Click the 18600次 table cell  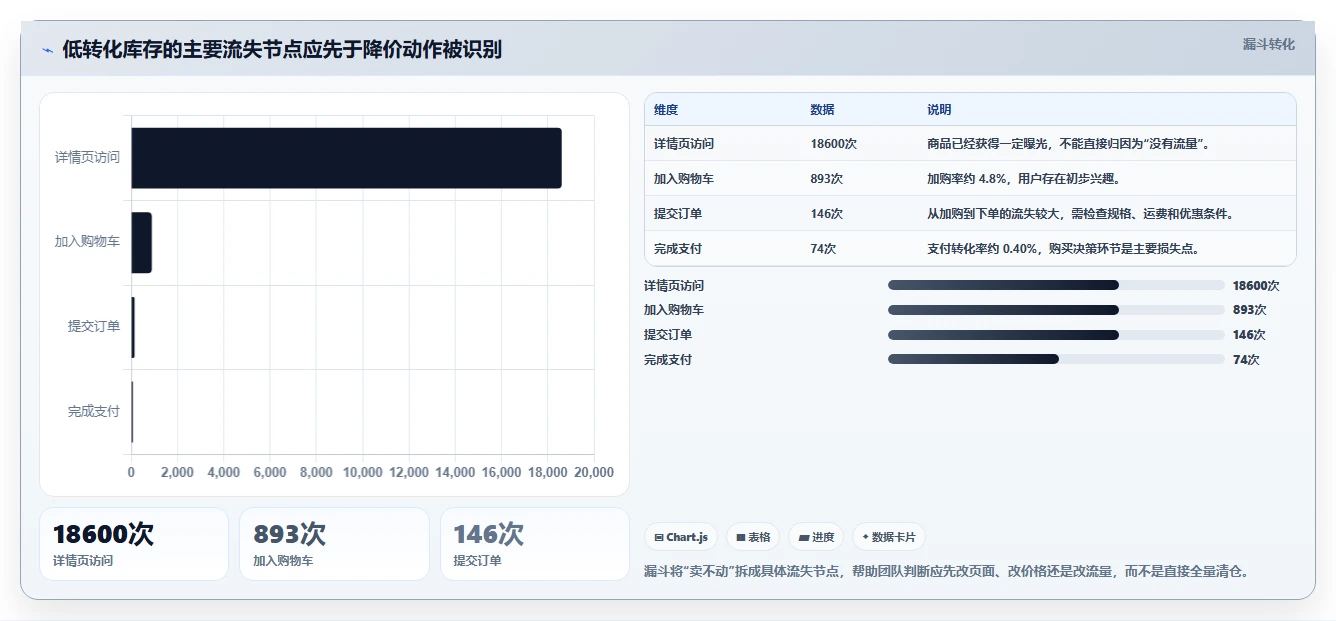click(833, 144)
